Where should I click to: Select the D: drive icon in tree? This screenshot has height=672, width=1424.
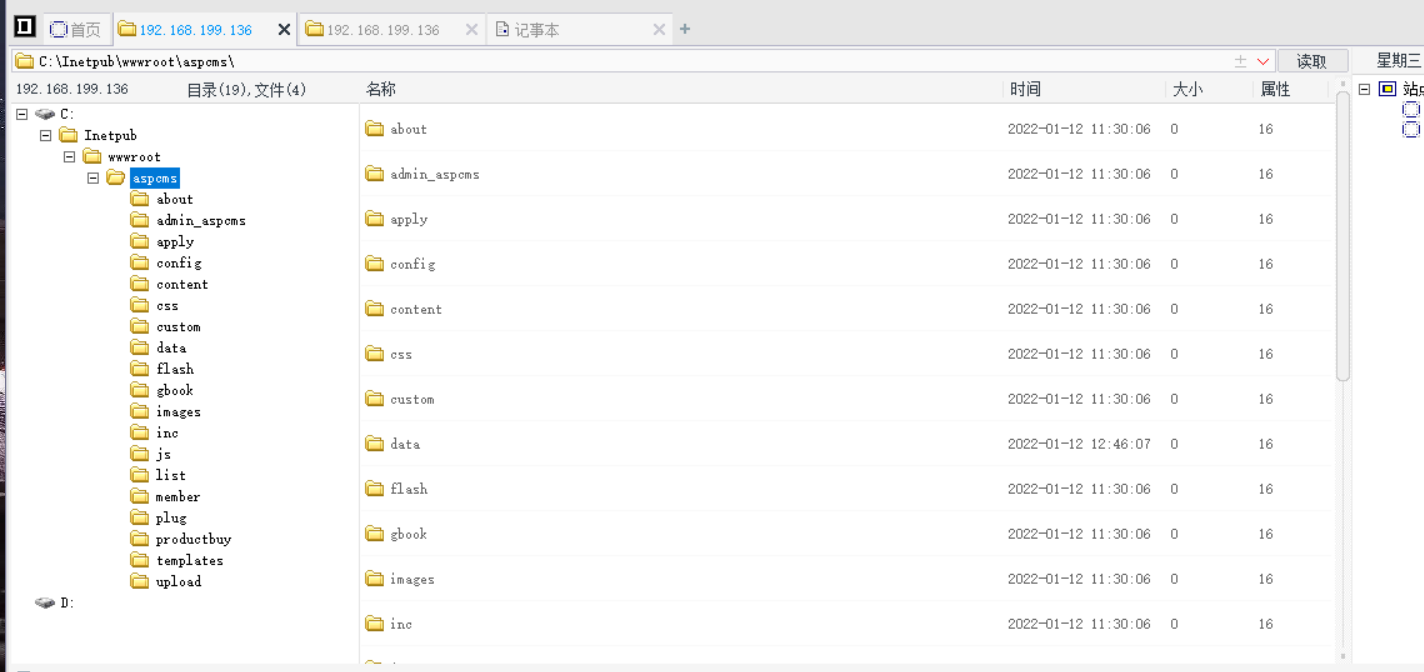[x=45, y=603]
